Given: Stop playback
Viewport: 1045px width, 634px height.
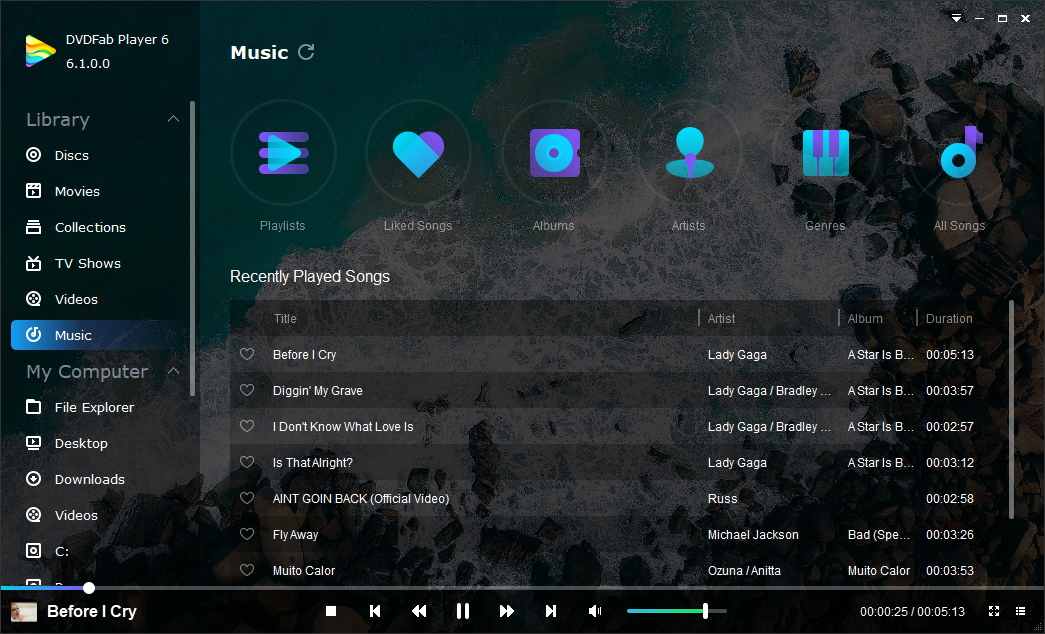Looking at the screenshot, I should click(331, 611).
